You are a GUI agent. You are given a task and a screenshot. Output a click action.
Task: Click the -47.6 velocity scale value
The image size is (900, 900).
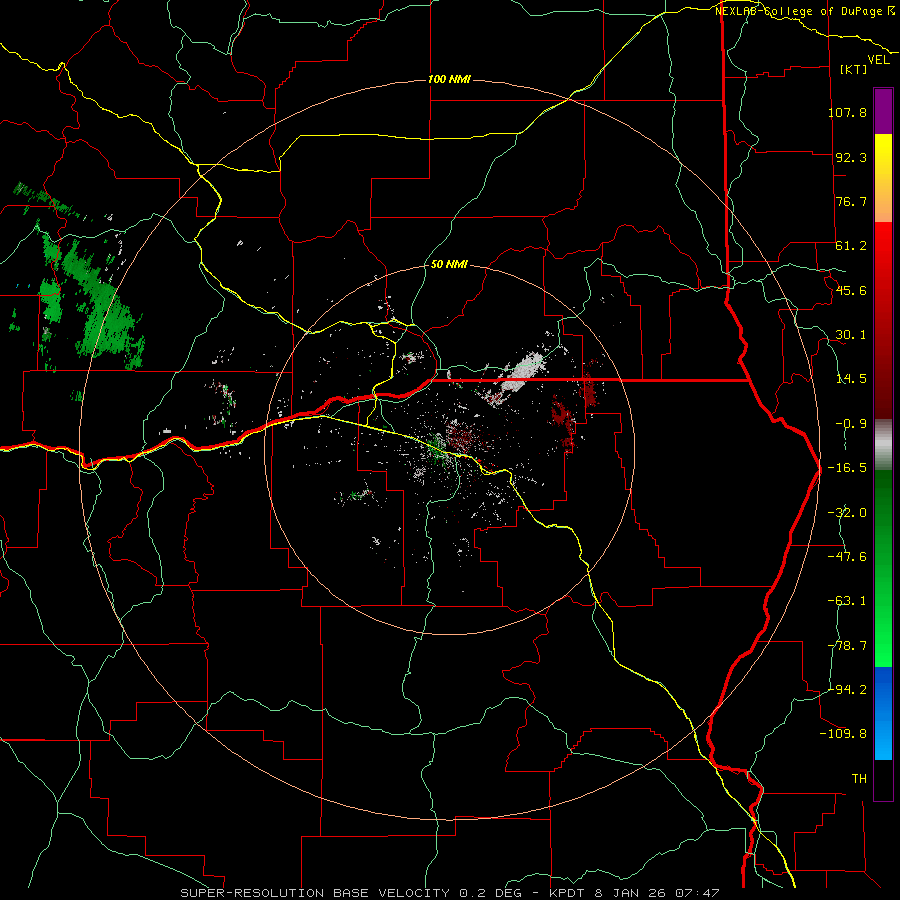[x=847, y=557]
